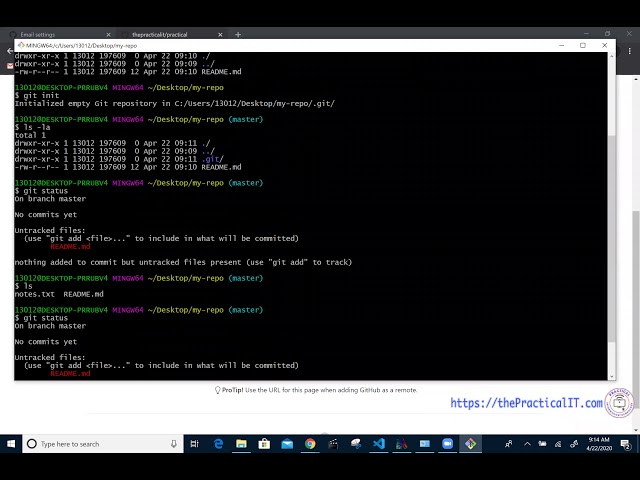Open the Mail app in taskbar
Screen dimensions: 640x480
pos(287,443)
